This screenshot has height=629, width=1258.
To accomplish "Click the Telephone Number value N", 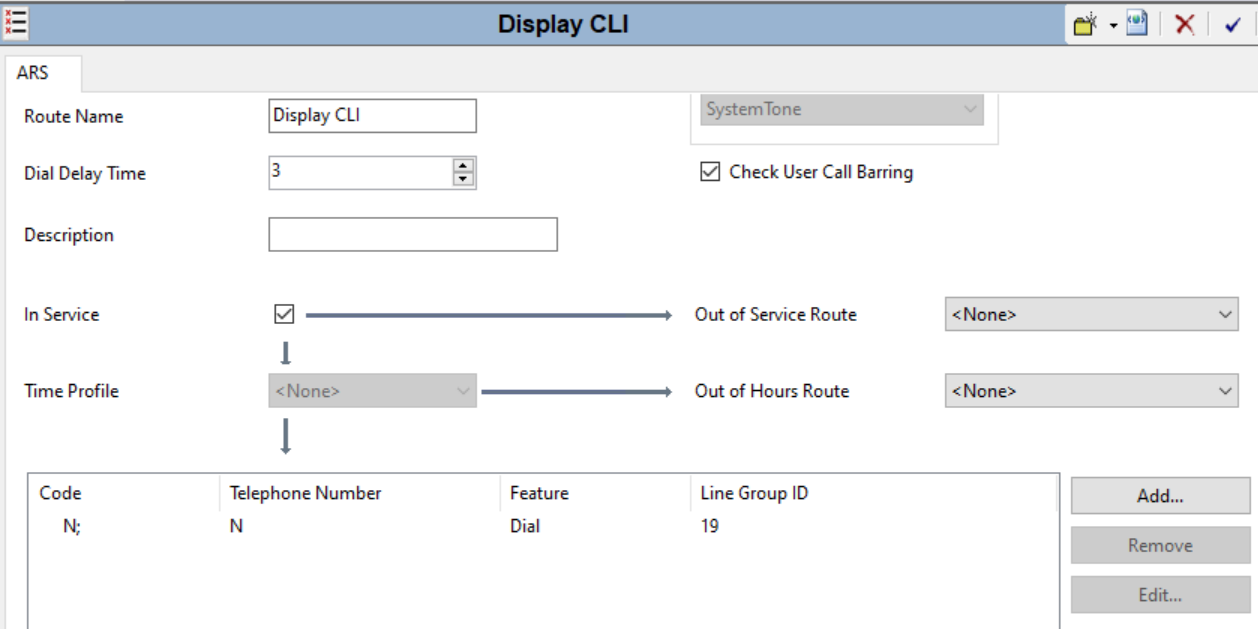I will [236, 526].
